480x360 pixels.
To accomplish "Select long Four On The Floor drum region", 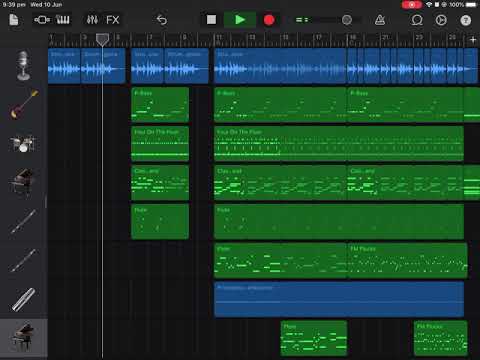I will point(339,144).
